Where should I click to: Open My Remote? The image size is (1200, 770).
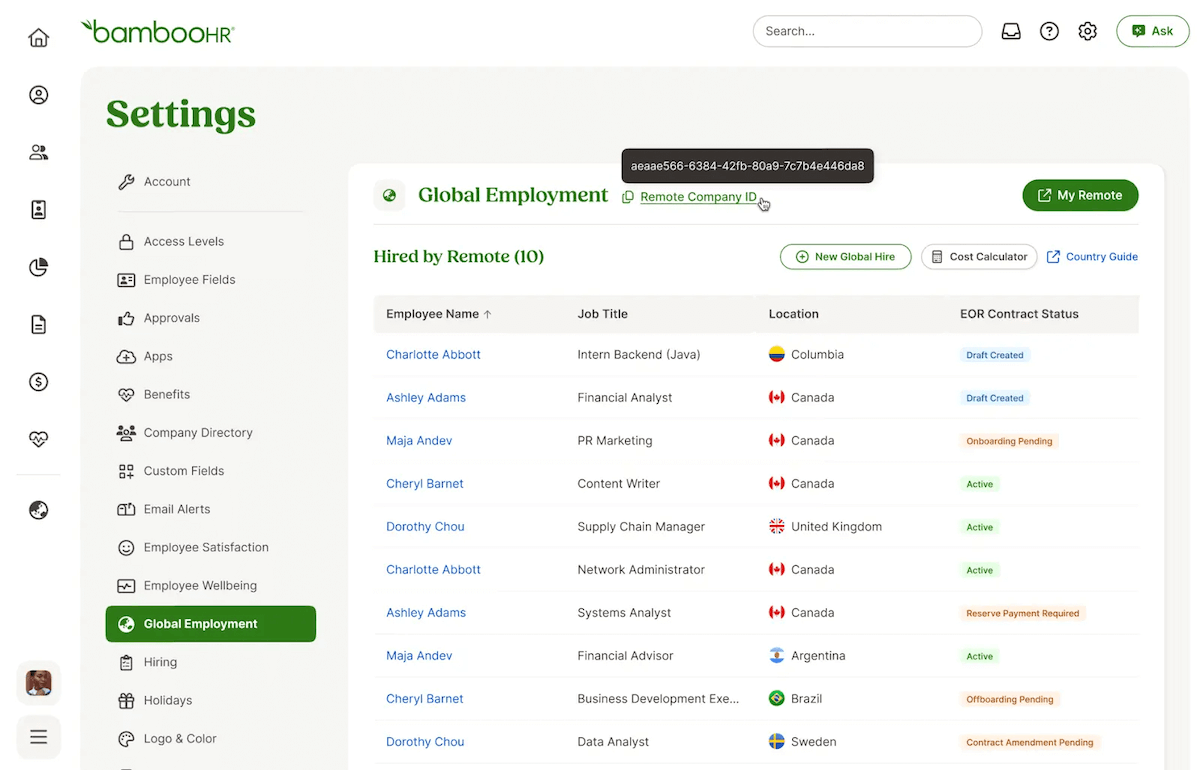(x=1080, y=195)
